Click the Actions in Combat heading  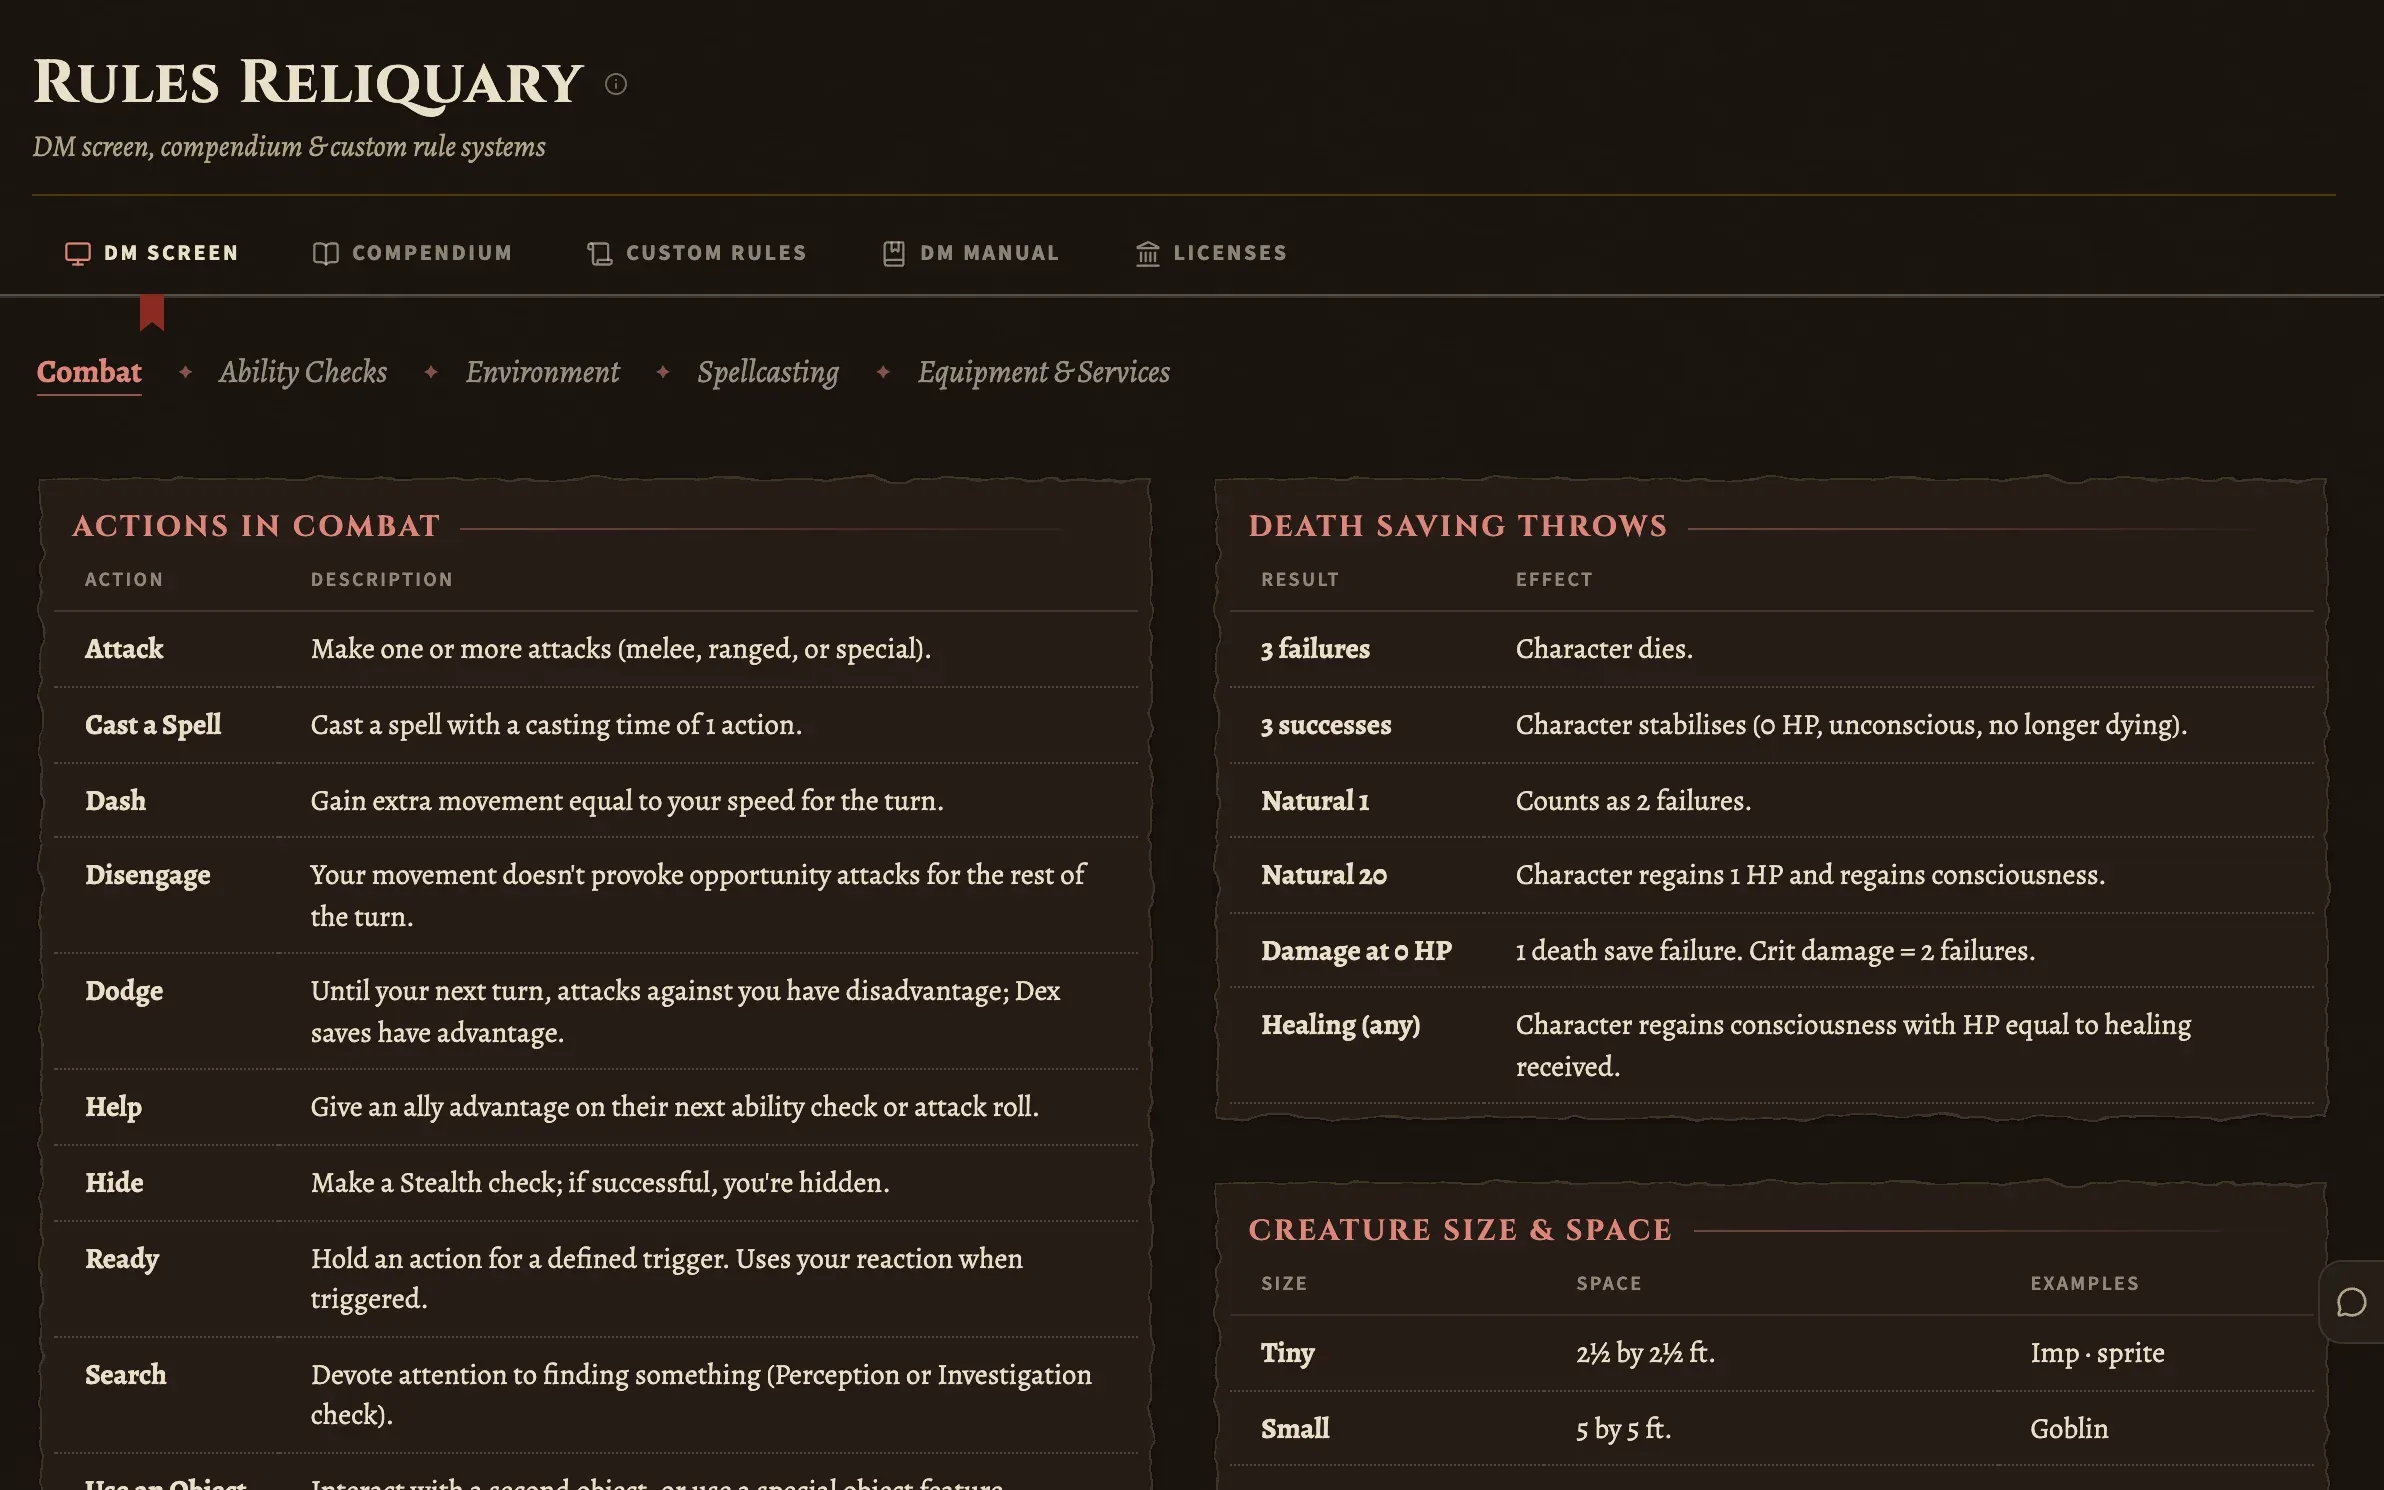point(256,526)
